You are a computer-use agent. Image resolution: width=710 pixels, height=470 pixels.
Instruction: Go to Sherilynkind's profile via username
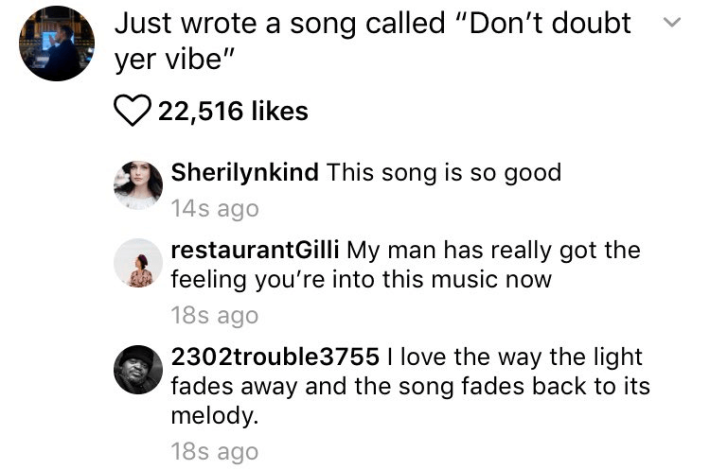tap(245, 172)
